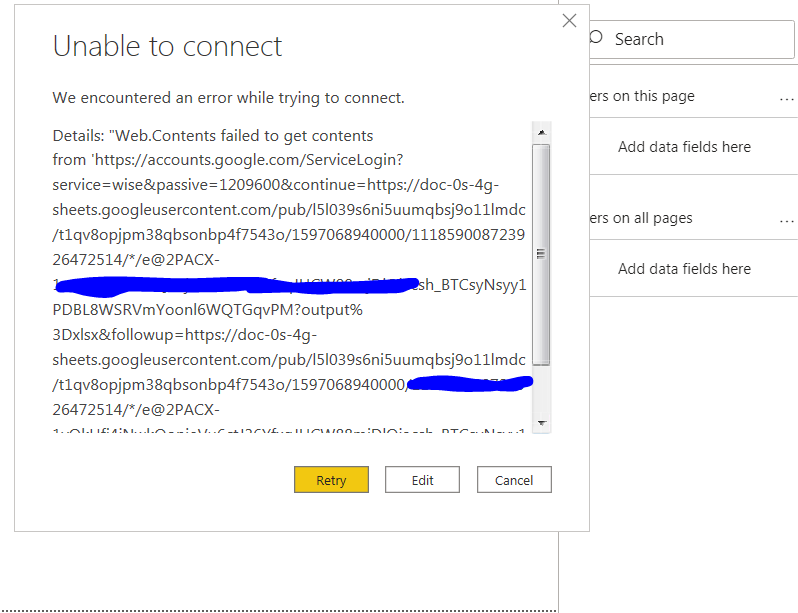Viewport: 798px width, 613px height.
Task: Click the 'Unable to connect' dialog title
Action: 167,46
